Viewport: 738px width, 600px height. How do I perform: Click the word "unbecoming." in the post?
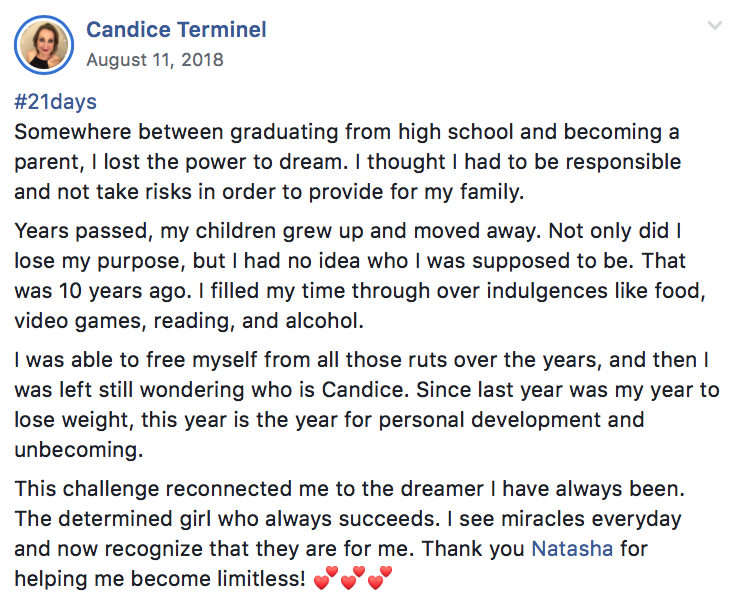click(x=79, y=450)
